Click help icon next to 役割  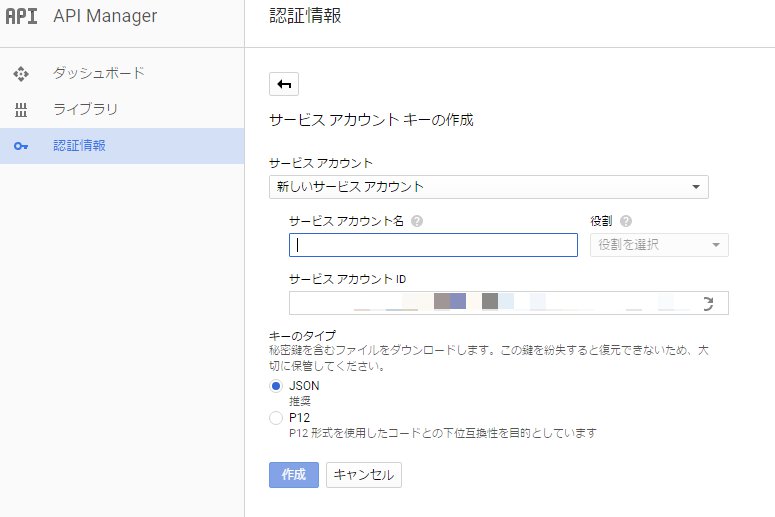626,221
